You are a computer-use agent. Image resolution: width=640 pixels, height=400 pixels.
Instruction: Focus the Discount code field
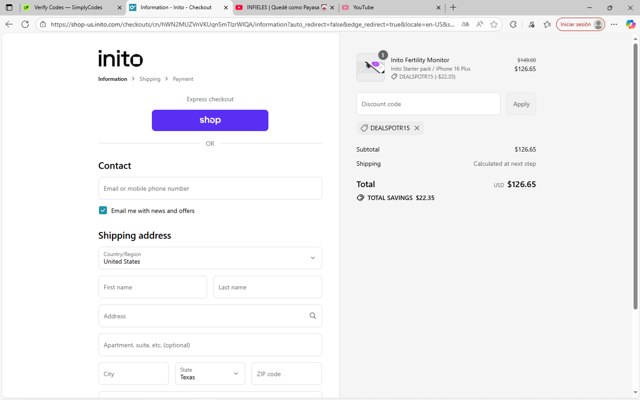point(428,104)
